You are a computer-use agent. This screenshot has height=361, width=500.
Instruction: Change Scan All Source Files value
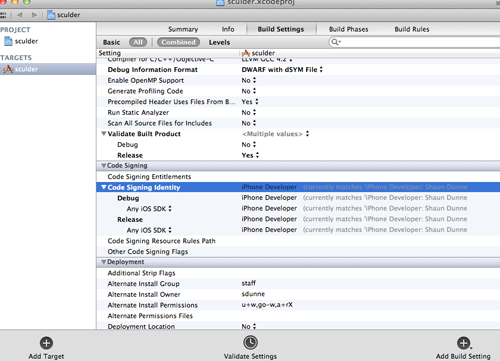click(249, 123)
